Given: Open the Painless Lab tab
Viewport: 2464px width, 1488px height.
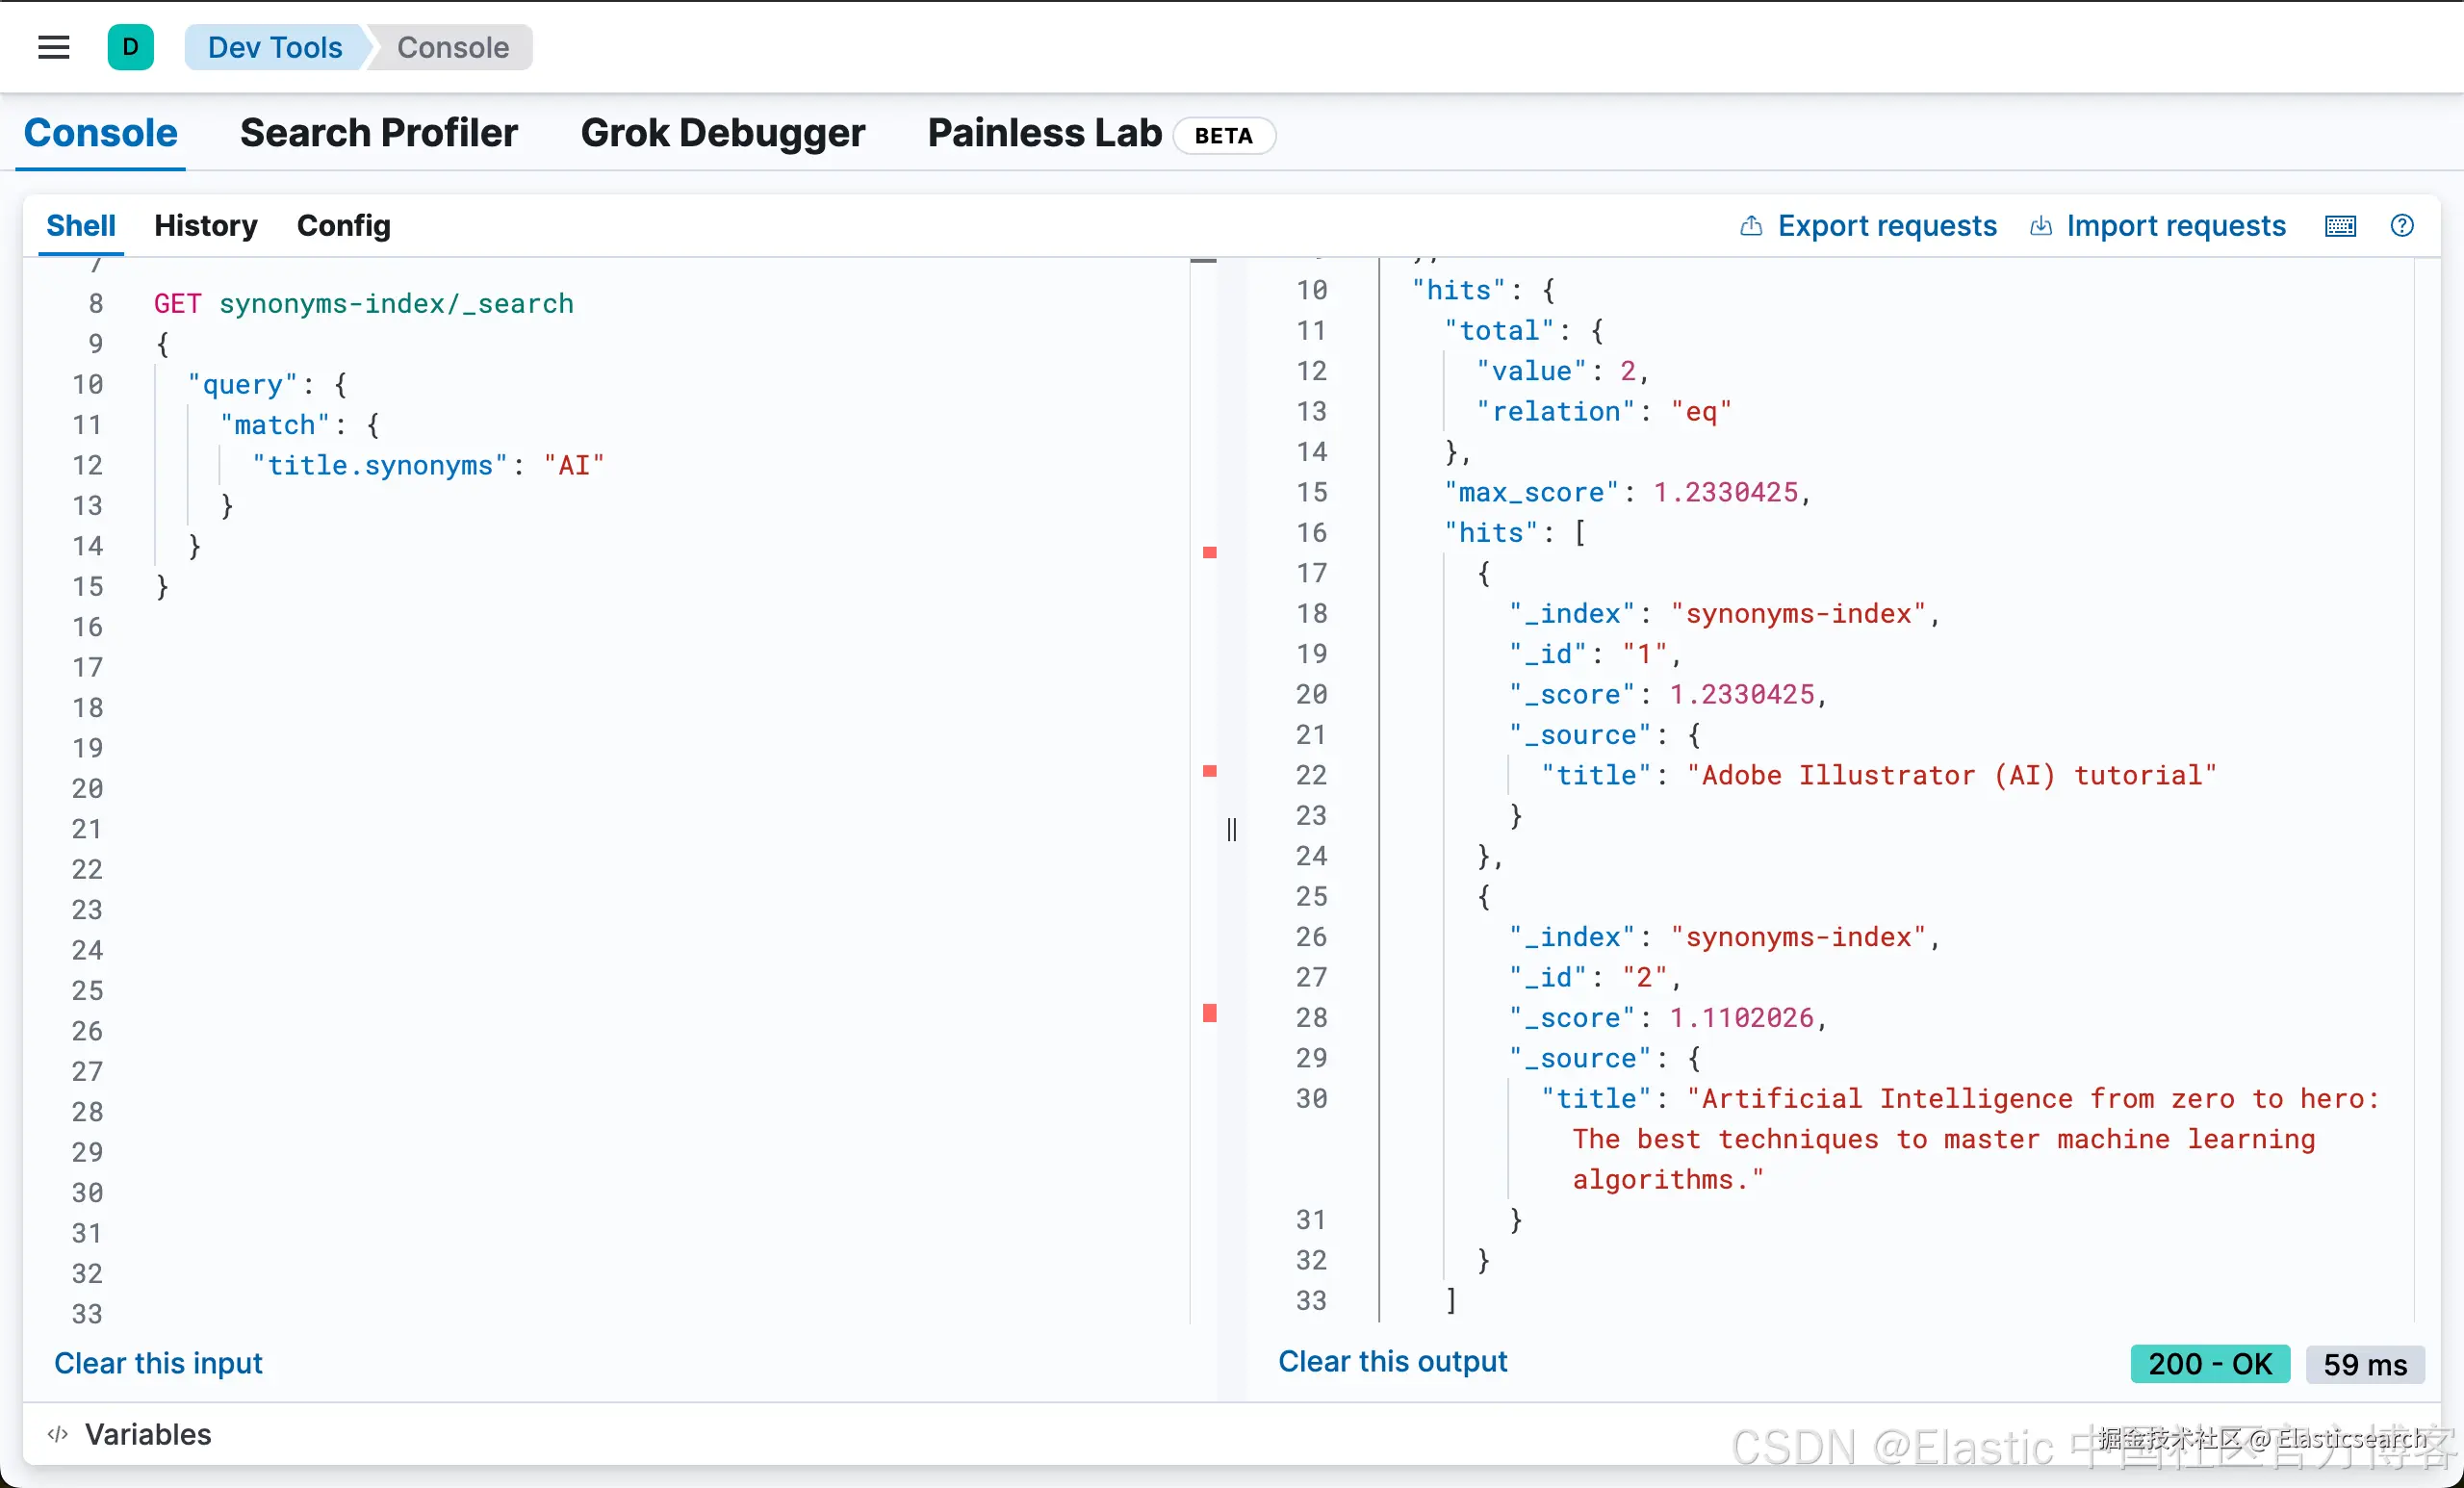Looking at the screenshot, I should (1044, 133).
